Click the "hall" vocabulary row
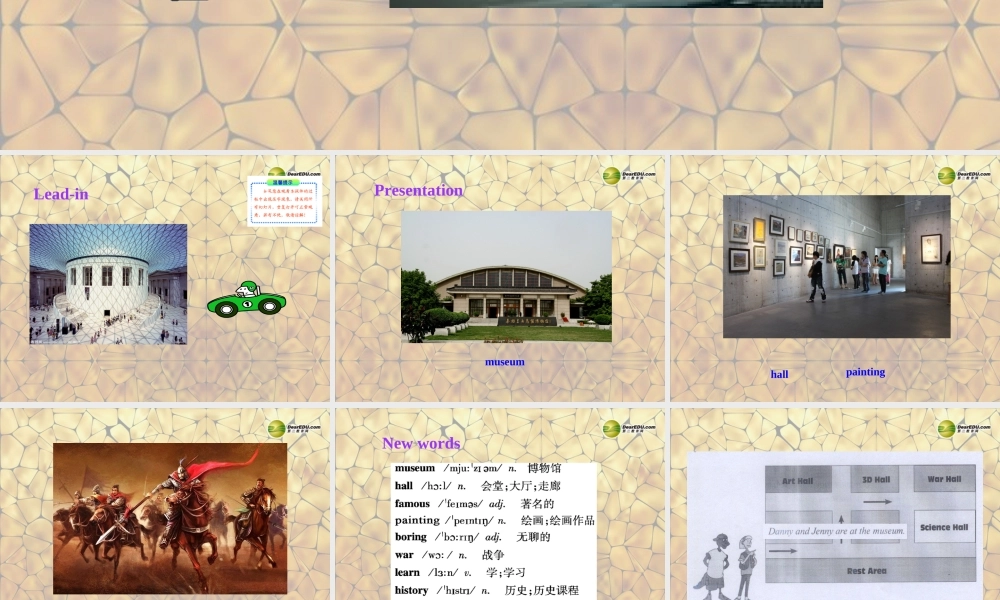This screenshot has height=600, width=1000. click(478, 486)
